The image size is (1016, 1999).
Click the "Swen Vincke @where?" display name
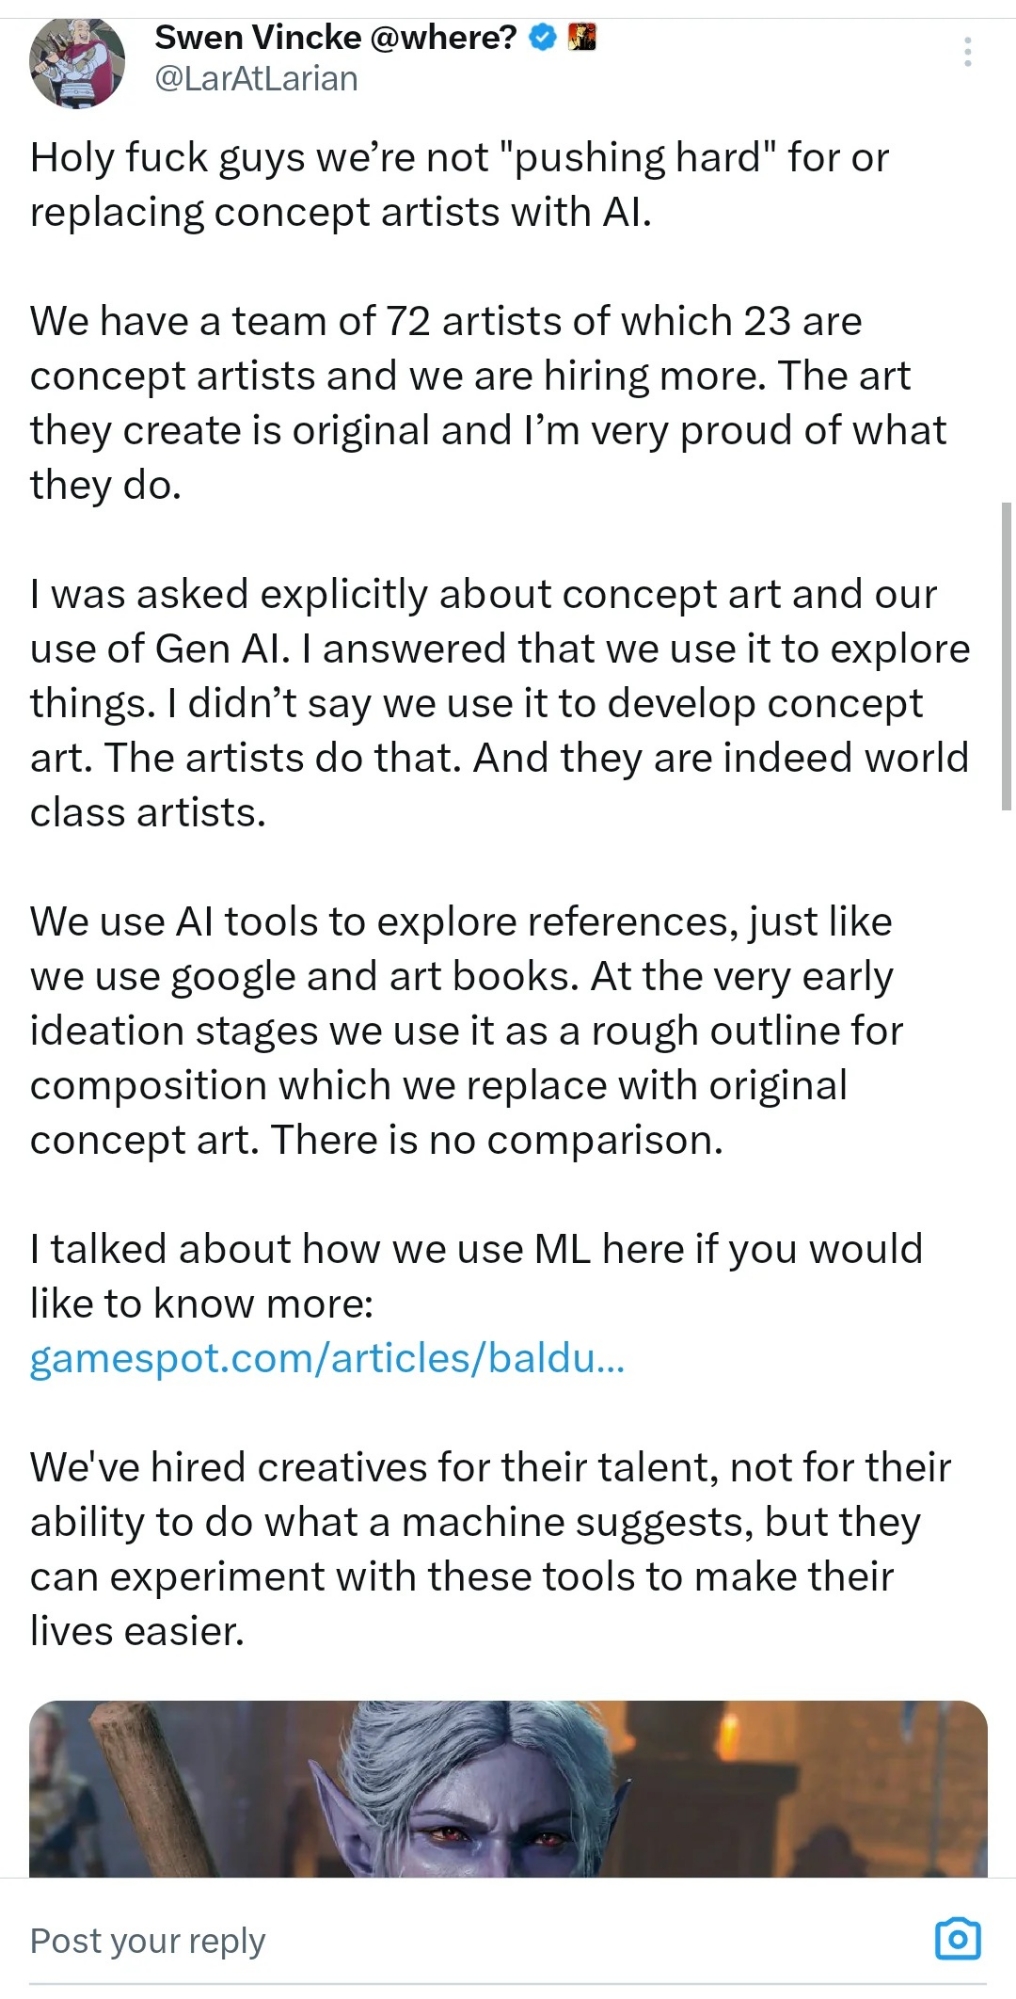pyautogui.click(x=336, y=38)
